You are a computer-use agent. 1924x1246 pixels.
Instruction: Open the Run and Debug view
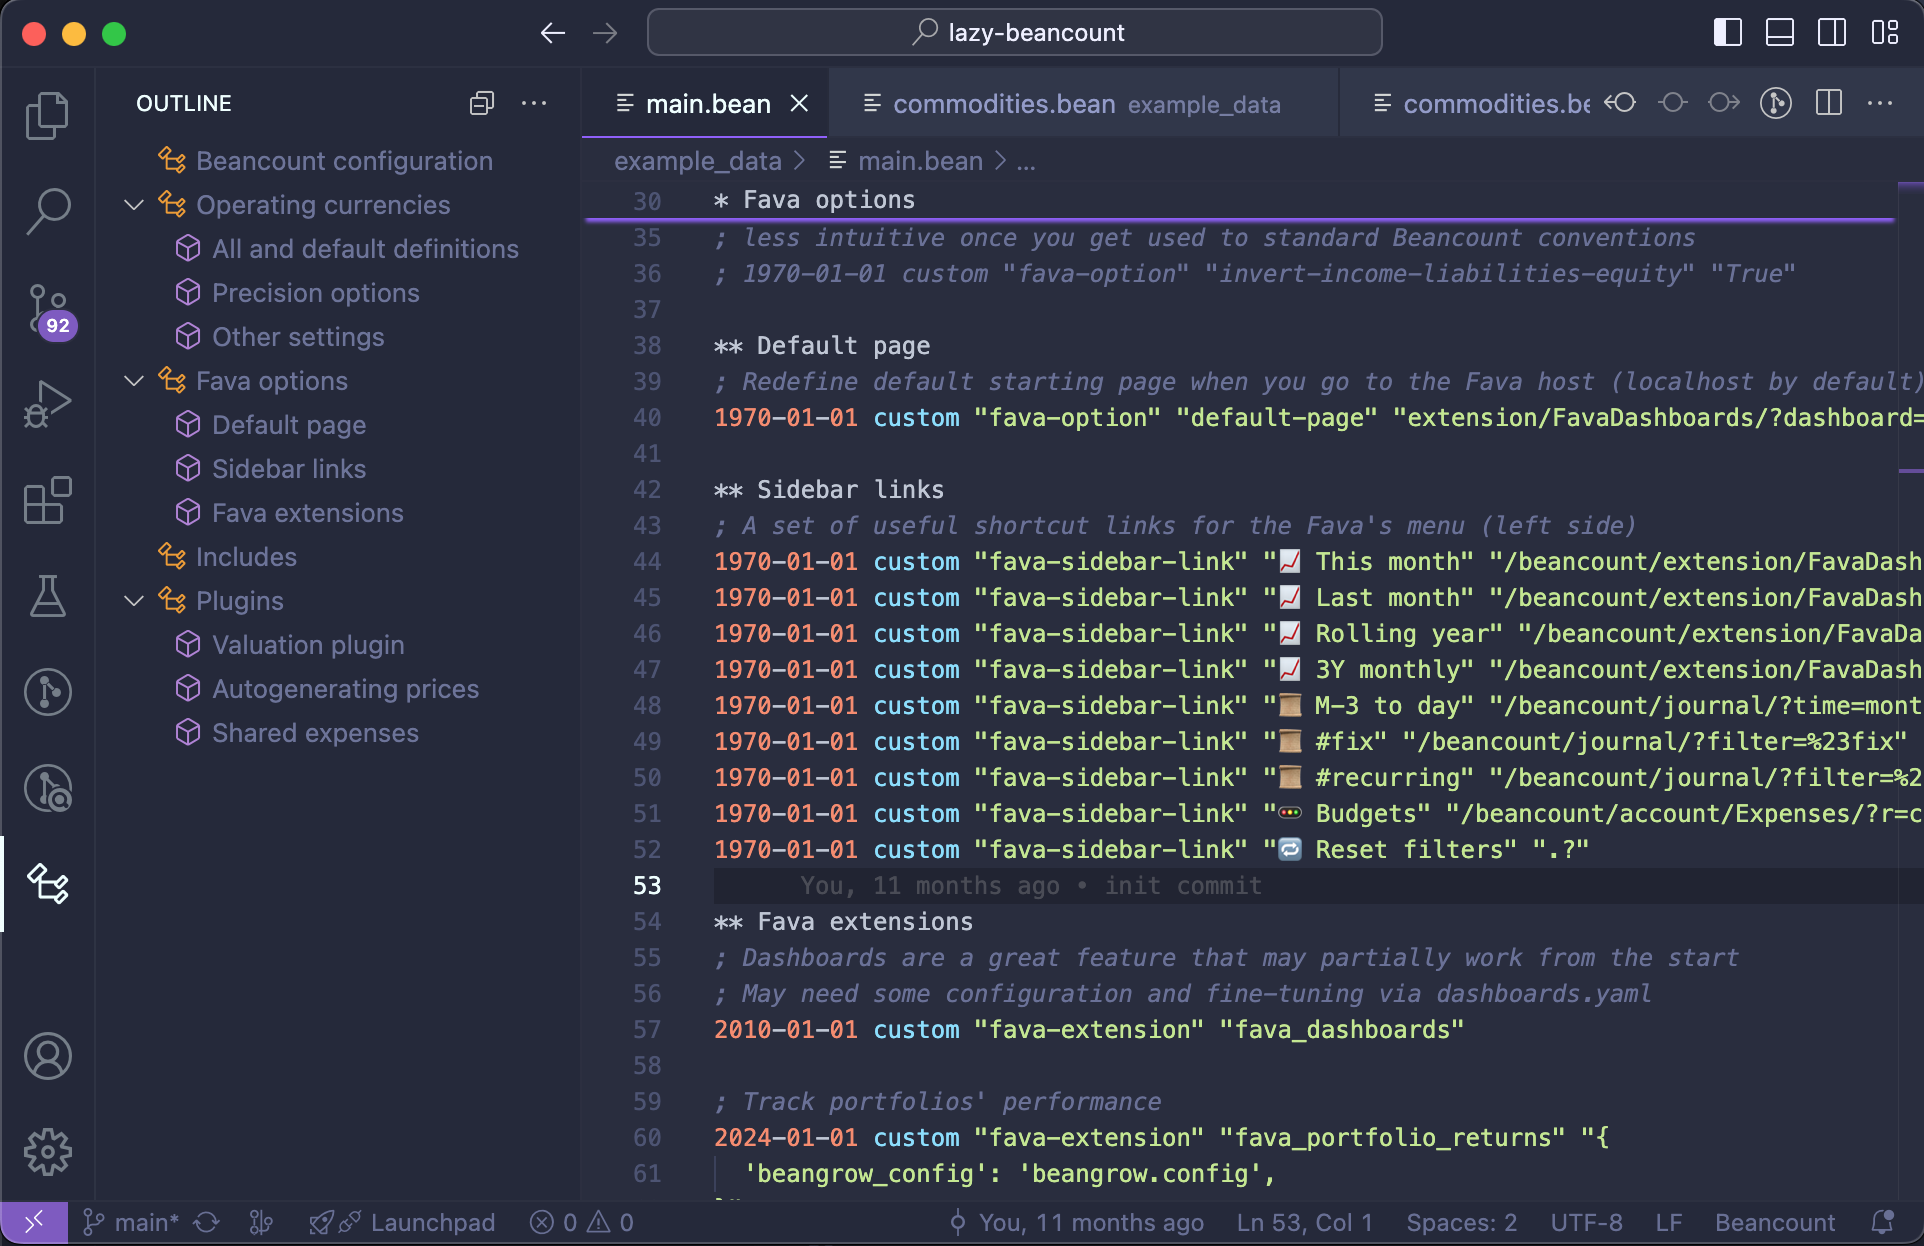(x=47, y=404)
